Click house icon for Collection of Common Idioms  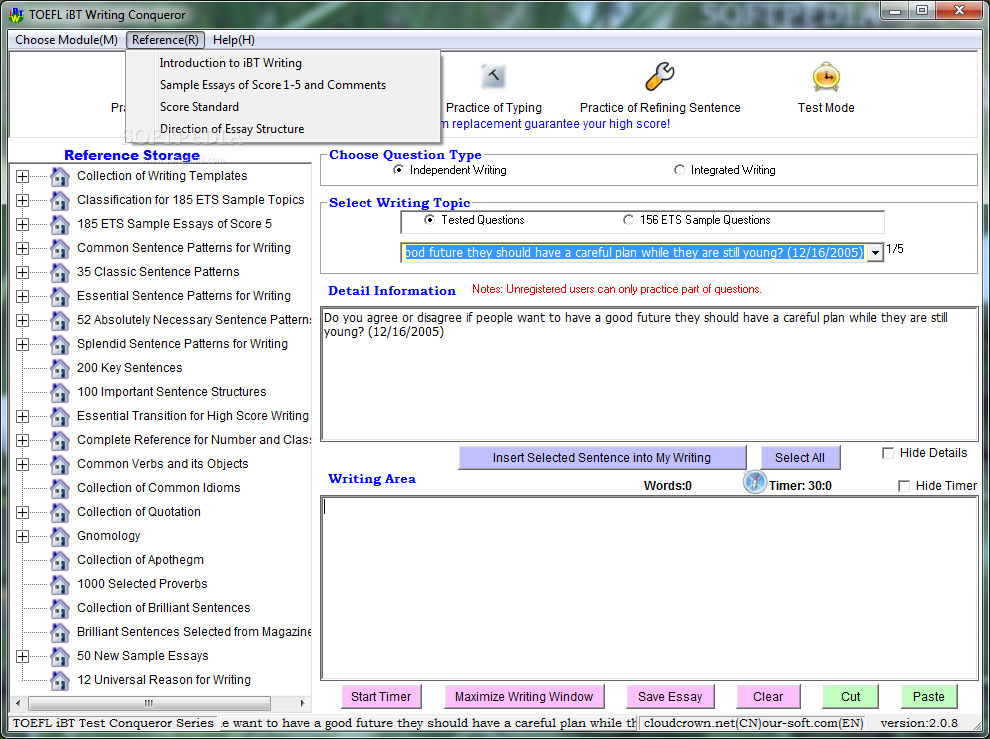tap(60, 488)
